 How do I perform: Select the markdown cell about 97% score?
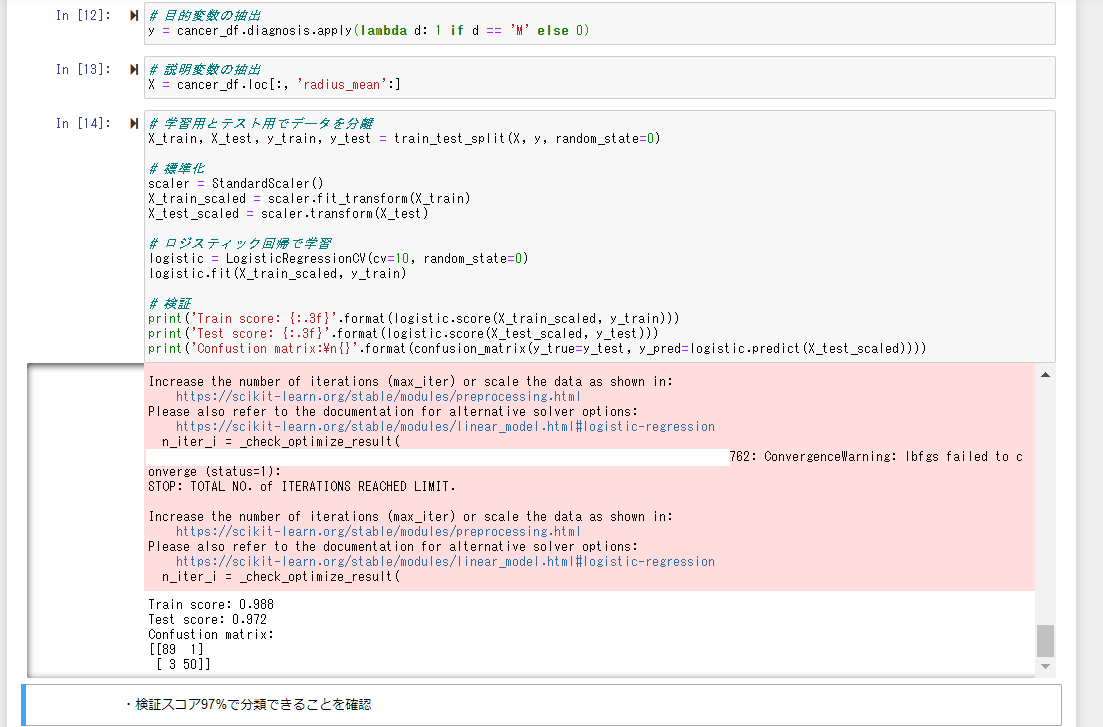[542, 704]
